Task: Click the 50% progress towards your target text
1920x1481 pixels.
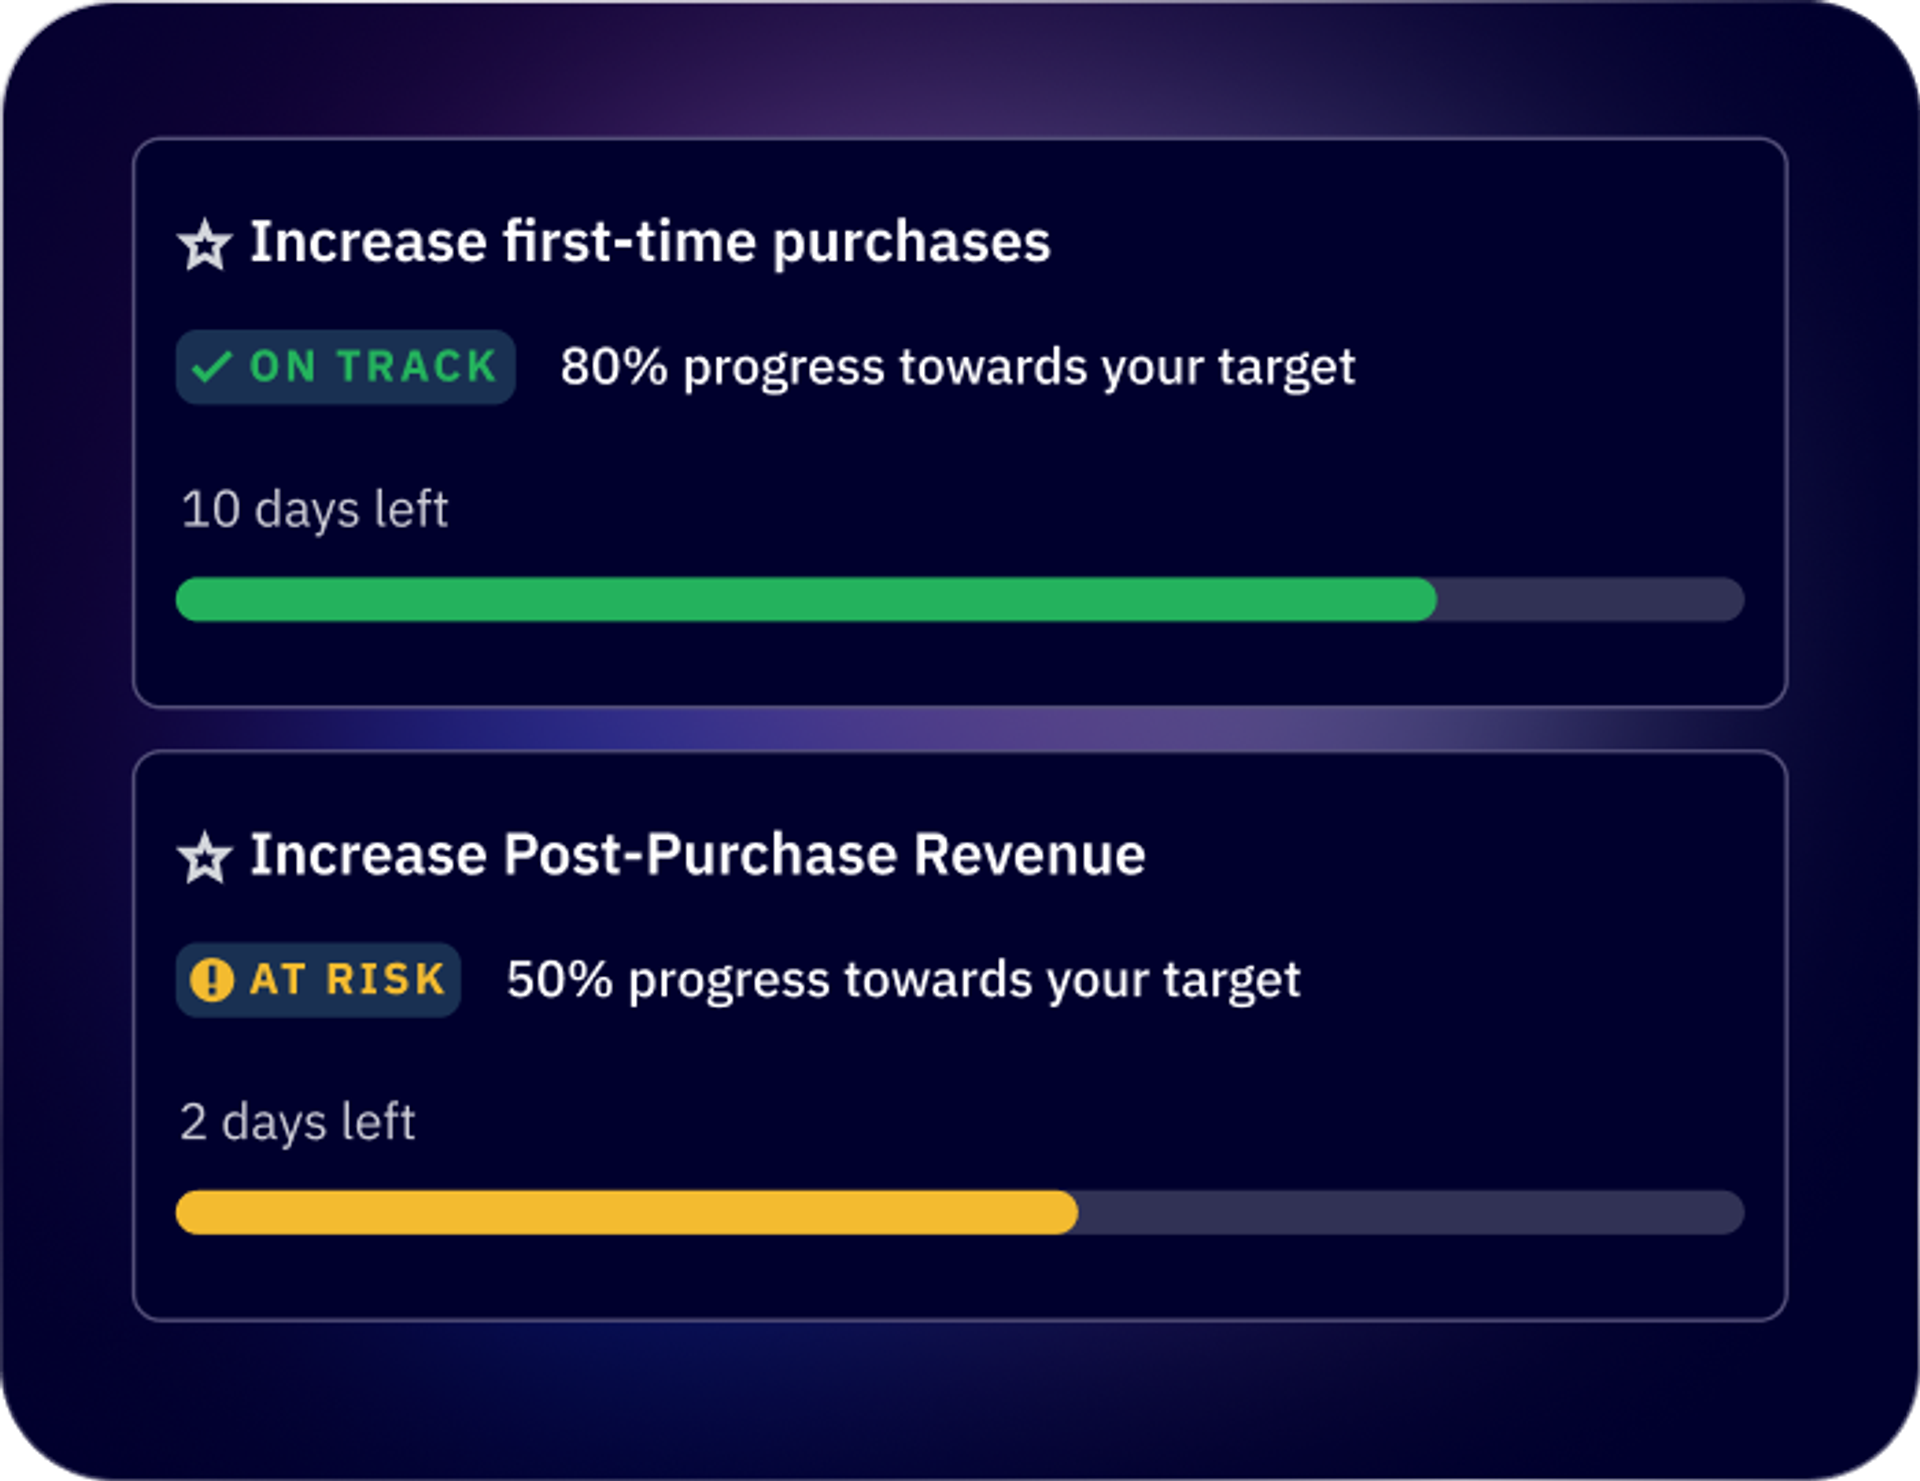Action: (904, 981)
